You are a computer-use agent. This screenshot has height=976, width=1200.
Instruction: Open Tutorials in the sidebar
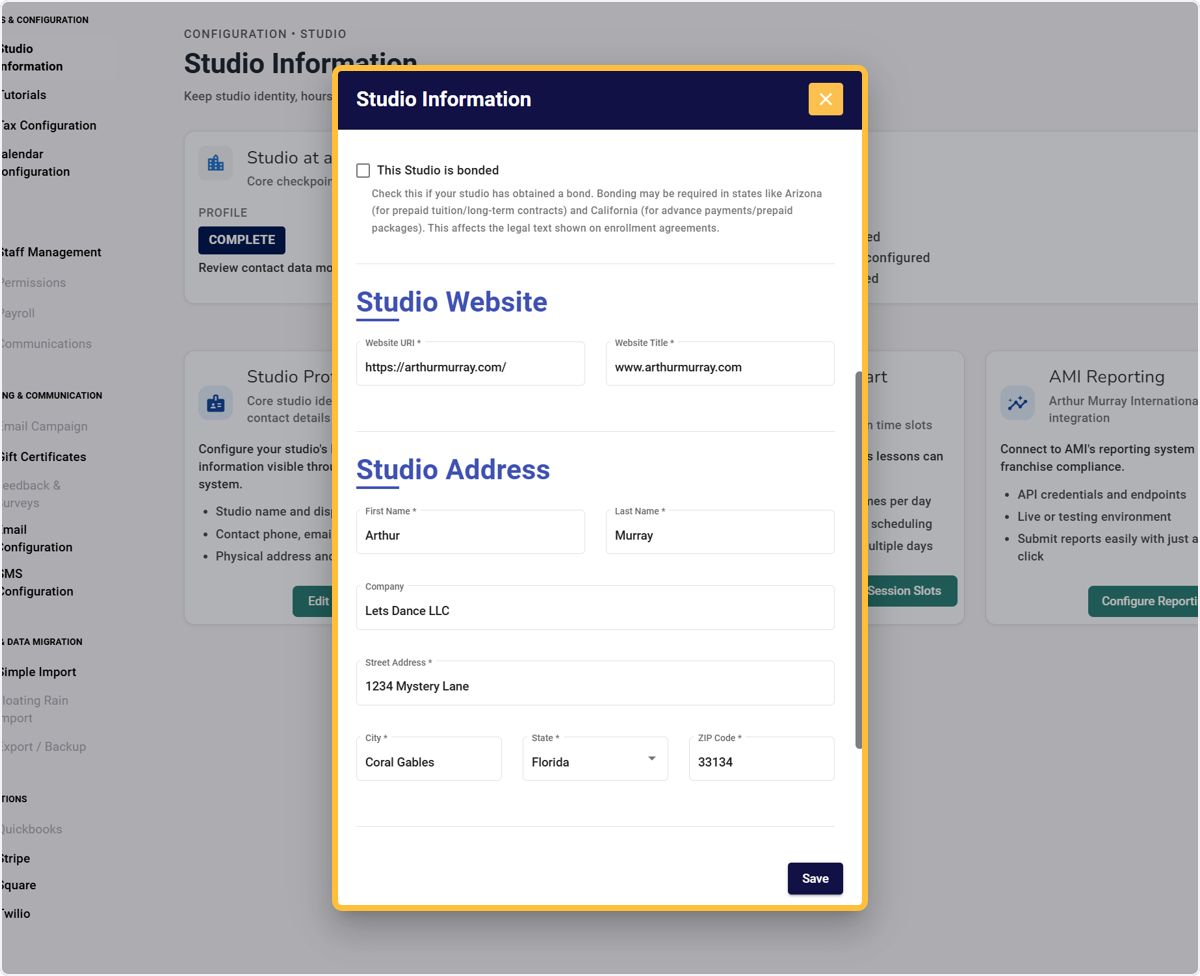[23, 95]
